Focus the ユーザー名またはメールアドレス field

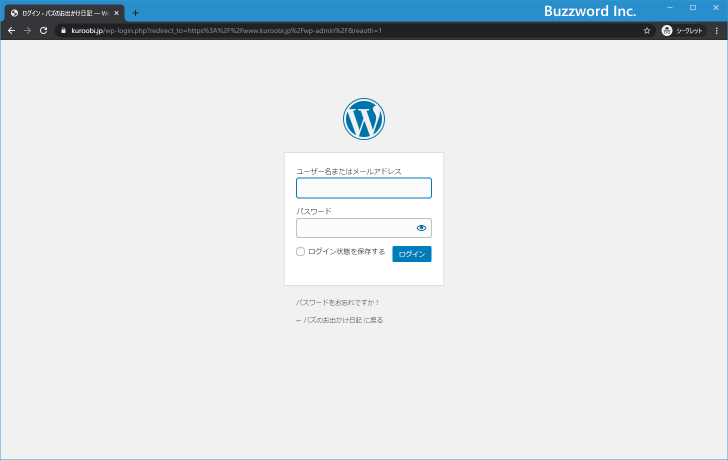coord(364,188)
